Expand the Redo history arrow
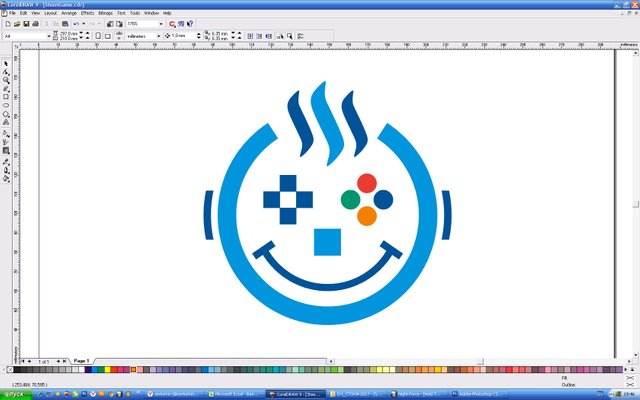Viewport: 640px width, 400px height. tap(99, 24)
